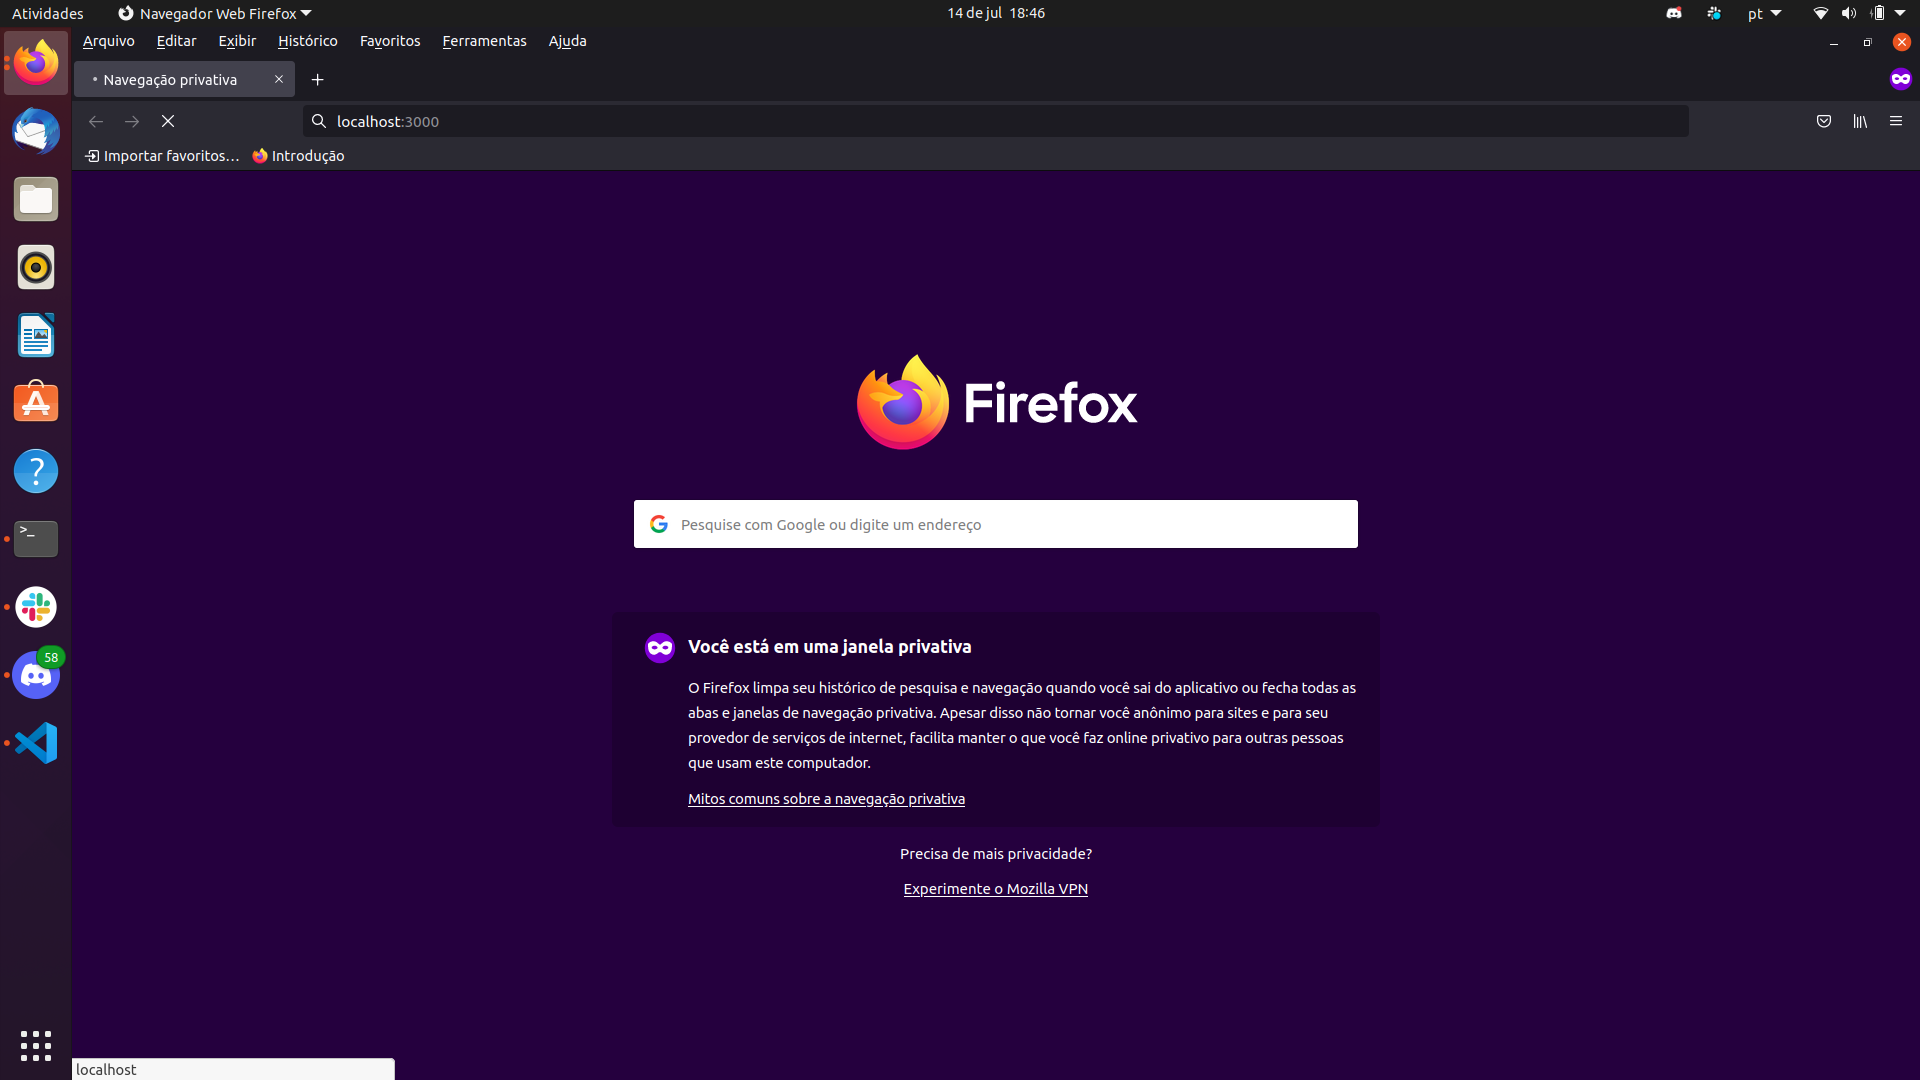
Task: Click 'Experimente o Mozilla VPN' link
Action: click(x=996, y=887)
